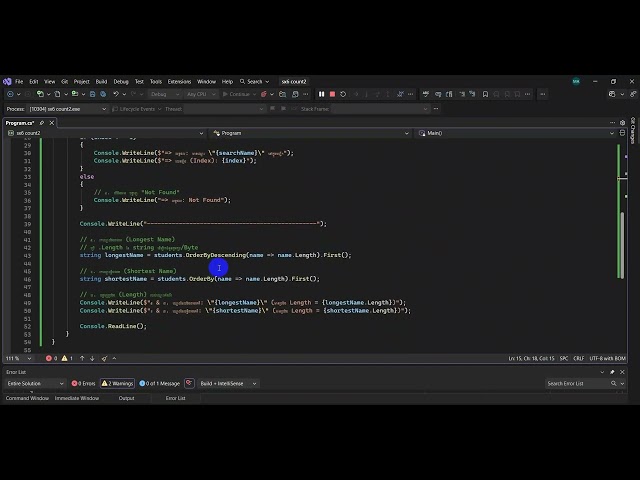Open the Extensions menu
The image size is (640, 480).
tap(179, 82)
